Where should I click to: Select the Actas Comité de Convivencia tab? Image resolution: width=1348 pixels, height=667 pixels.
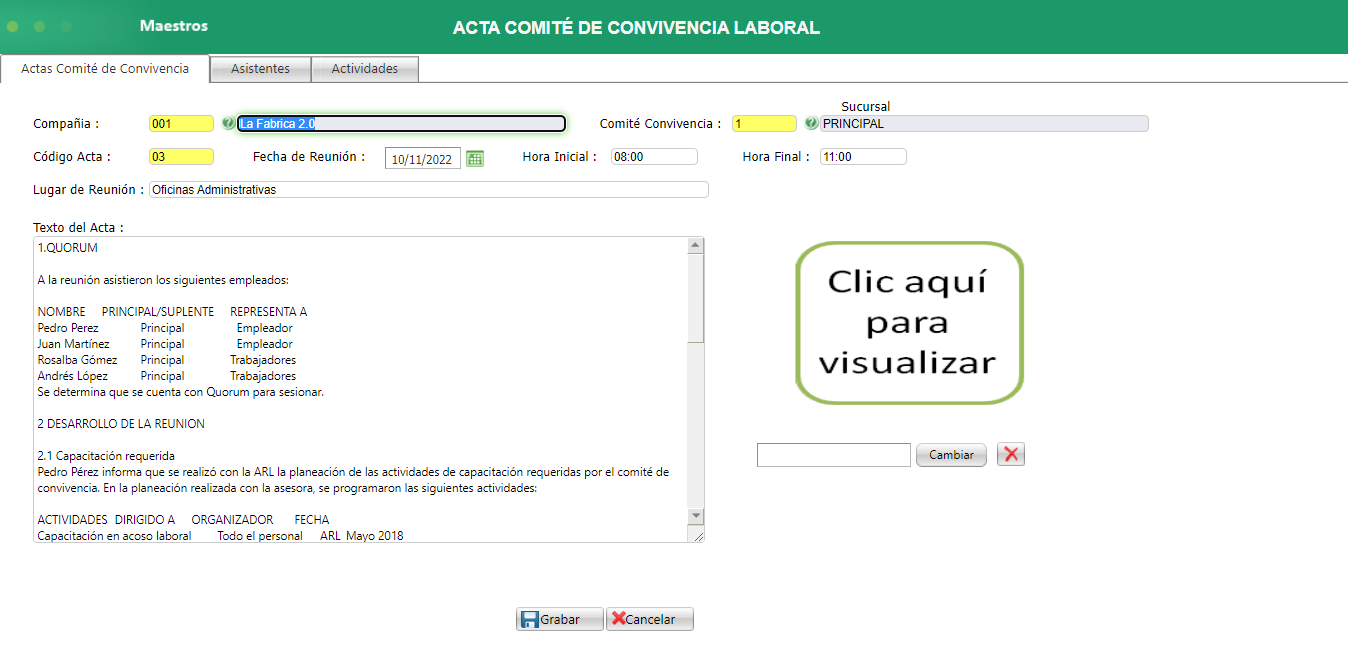click(x=104, y=68)
